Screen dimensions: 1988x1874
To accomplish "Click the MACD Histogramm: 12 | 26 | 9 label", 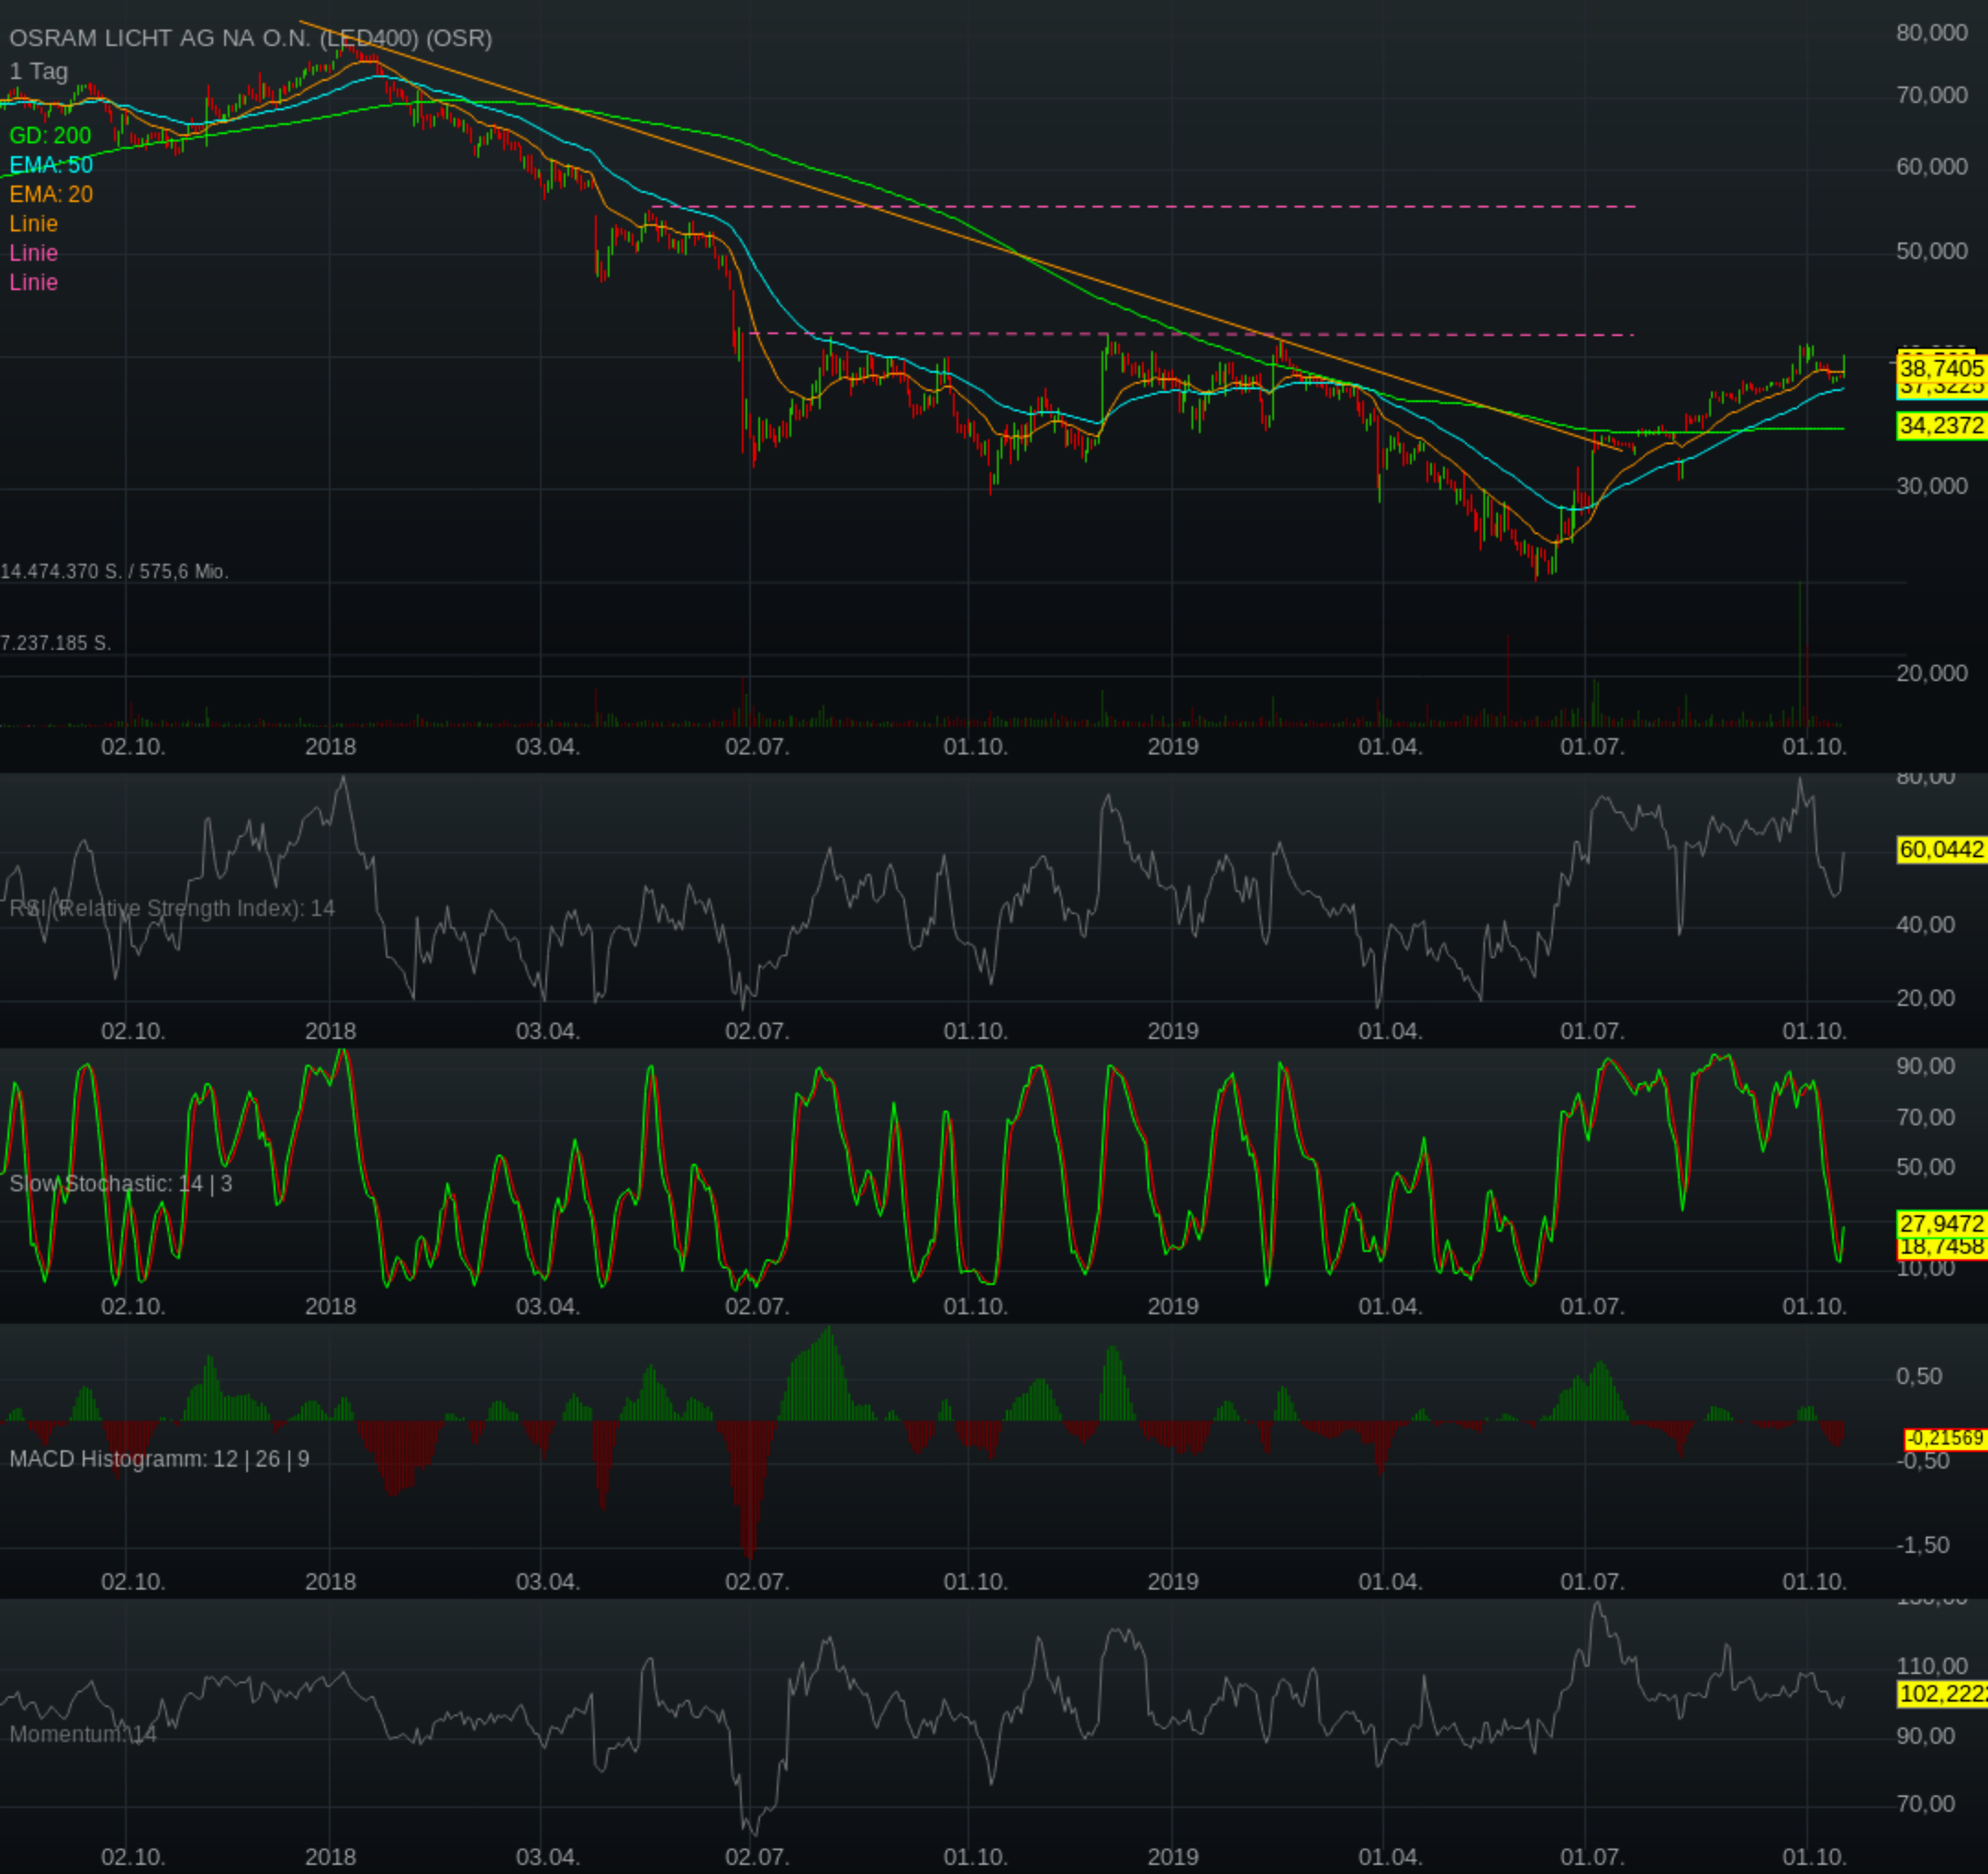I will pos(159,1459).
